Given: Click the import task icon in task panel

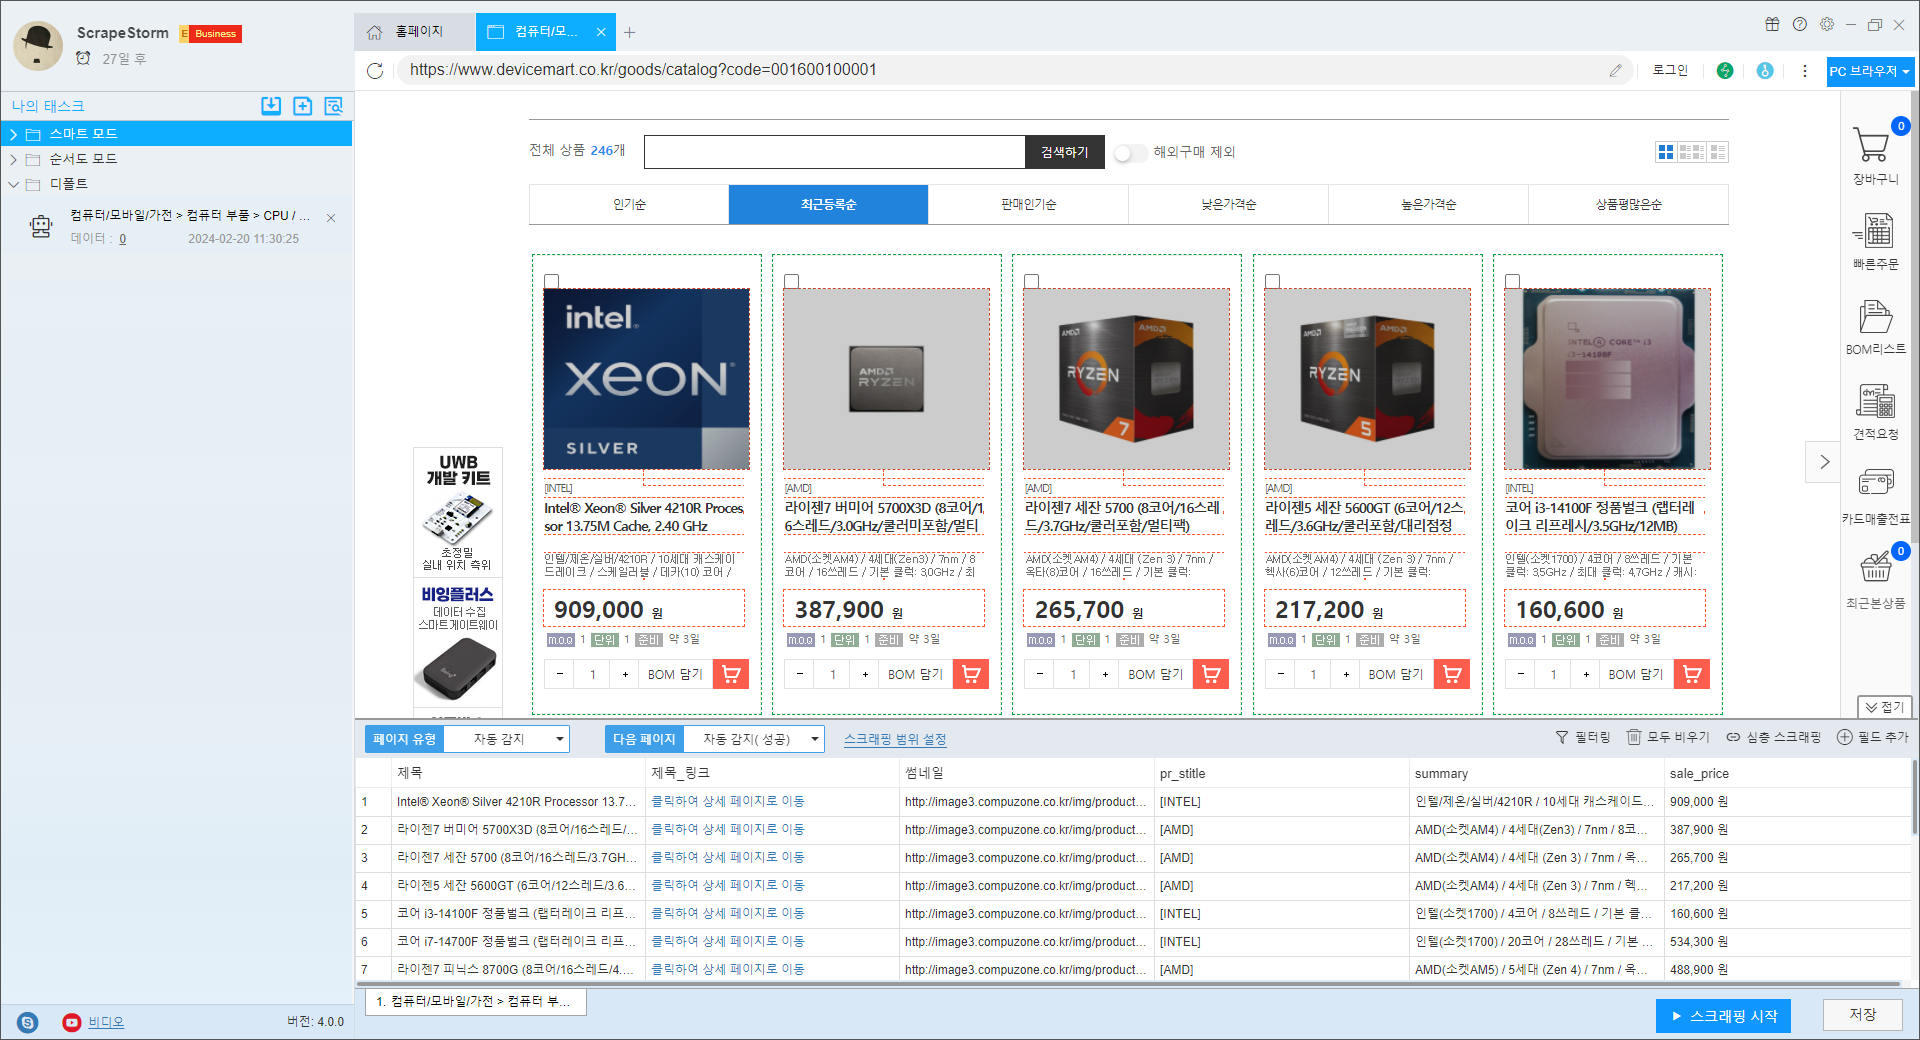Looking at the screenshot, I should [271, 106].
